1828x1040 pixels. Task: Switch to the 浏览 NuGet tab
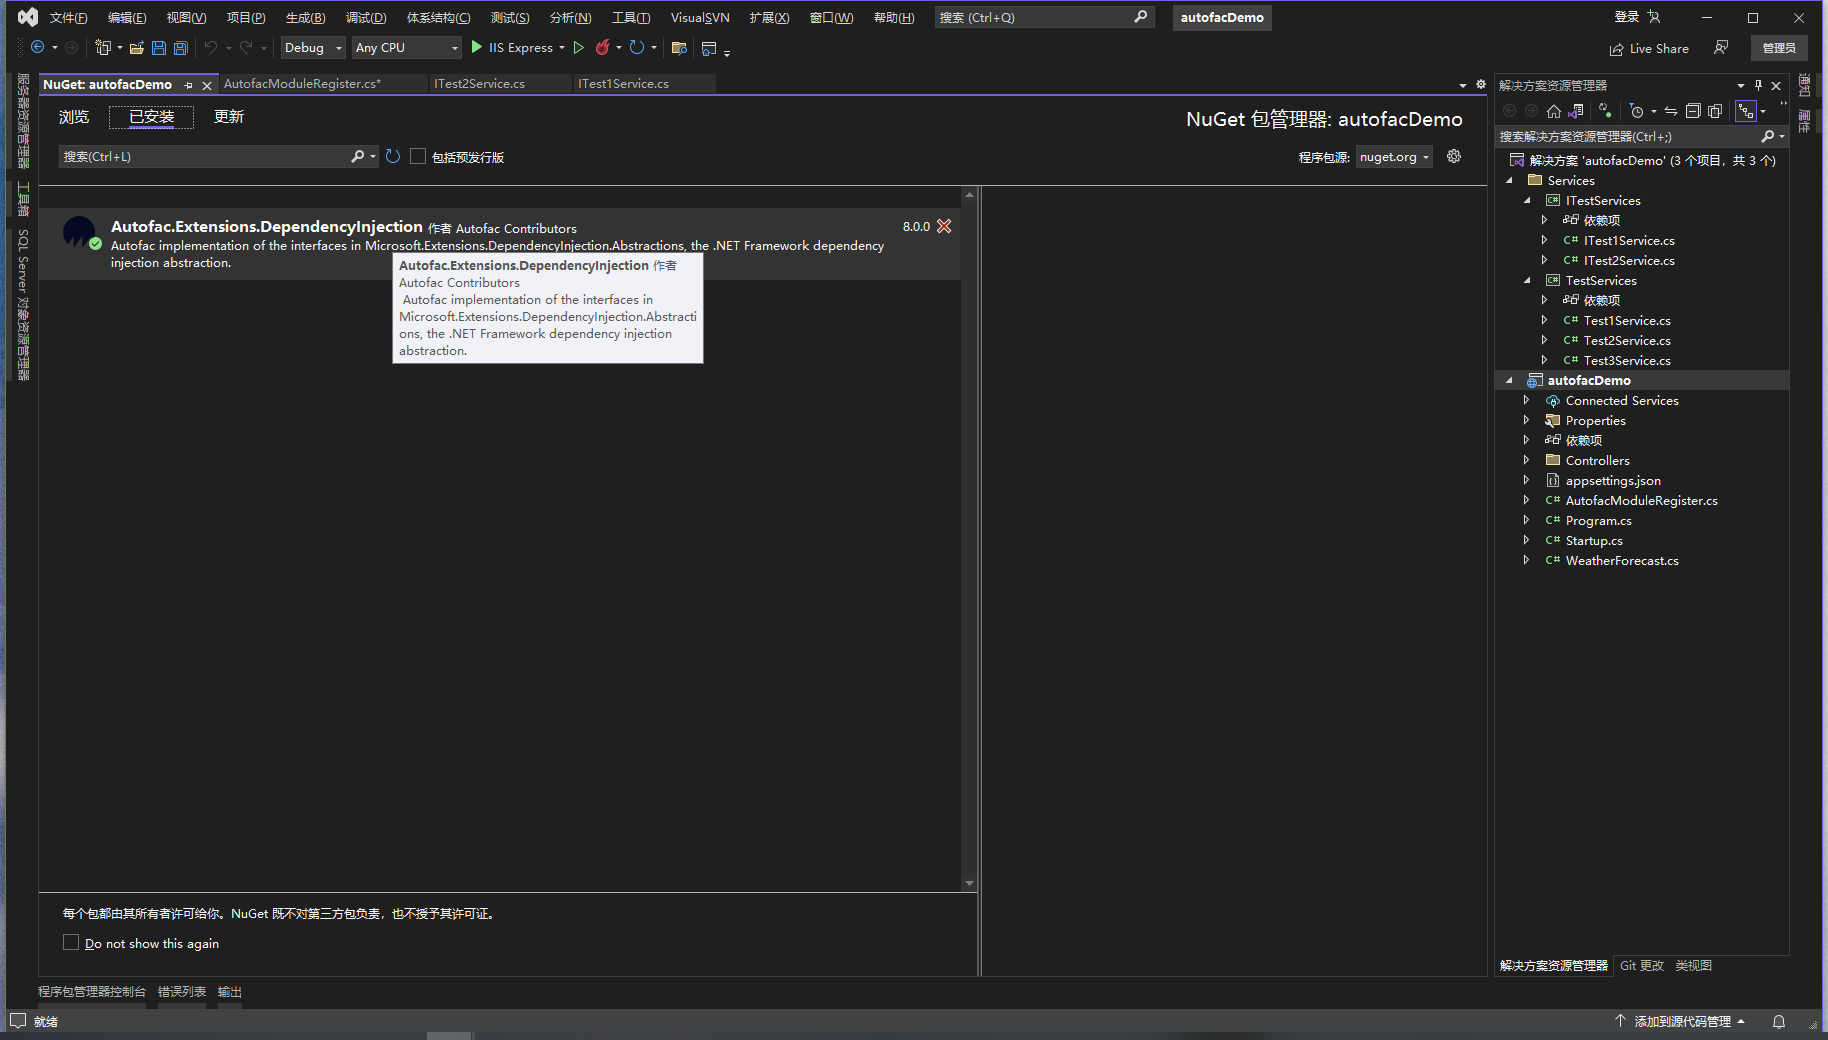pos(74,117)
